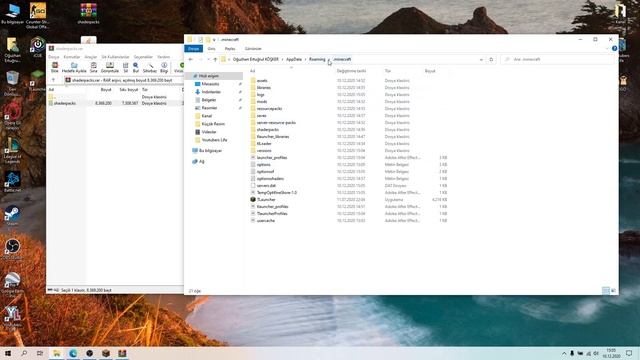Select the usercache file
This screenshot has height=360, width=640.
click(x=266, y=220)
